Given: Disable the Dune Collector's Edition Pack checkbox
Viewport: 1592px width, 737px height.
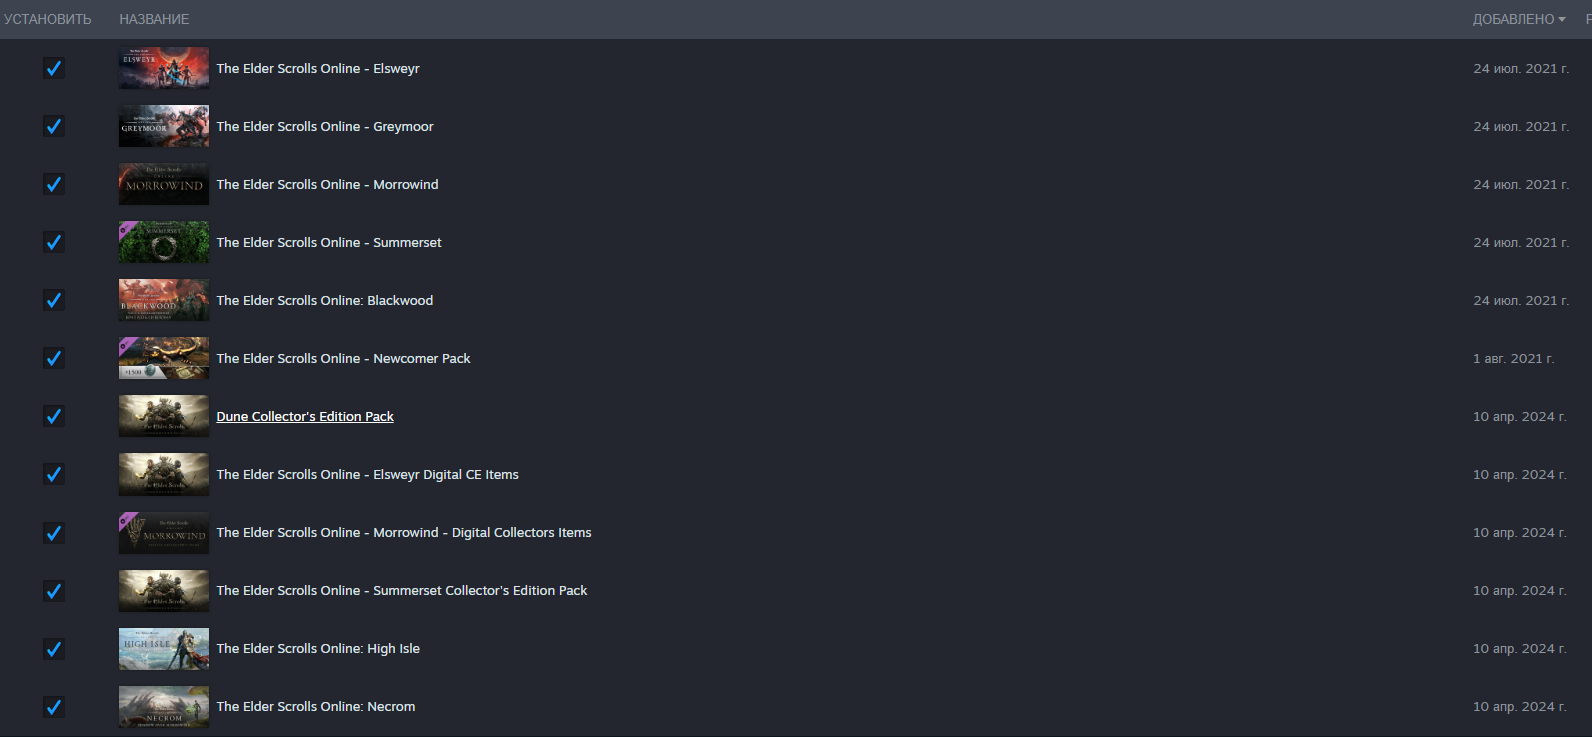Looking at the screenshot, I should [54, 416].
